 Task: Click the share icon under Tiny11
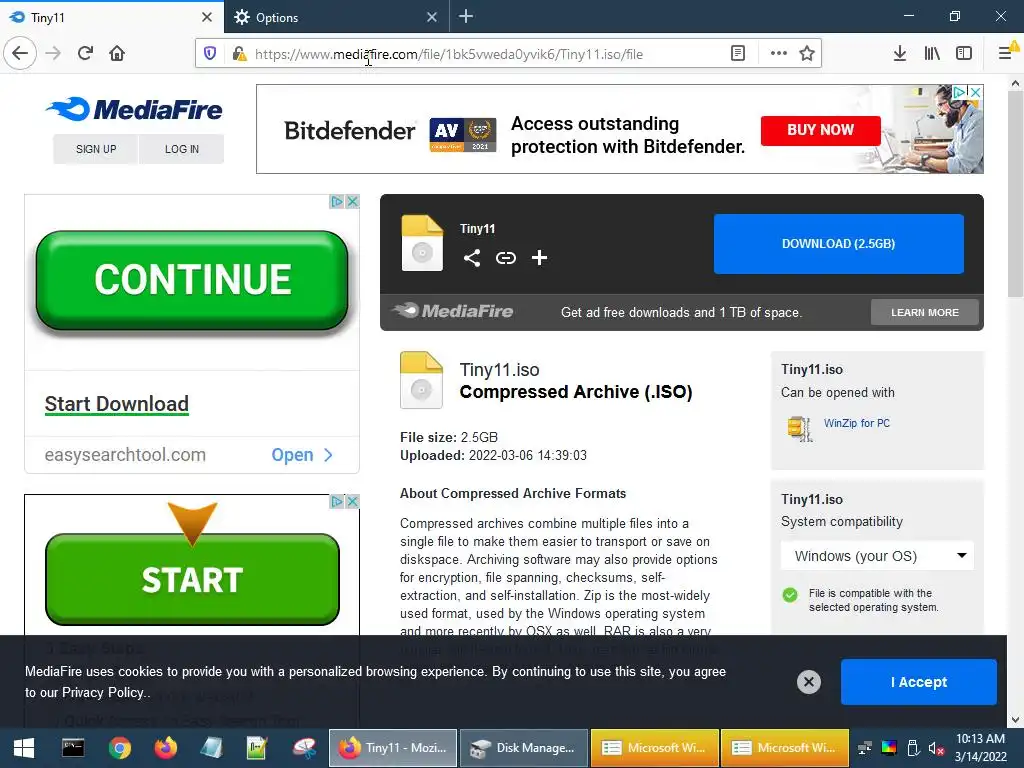[472, 258]
